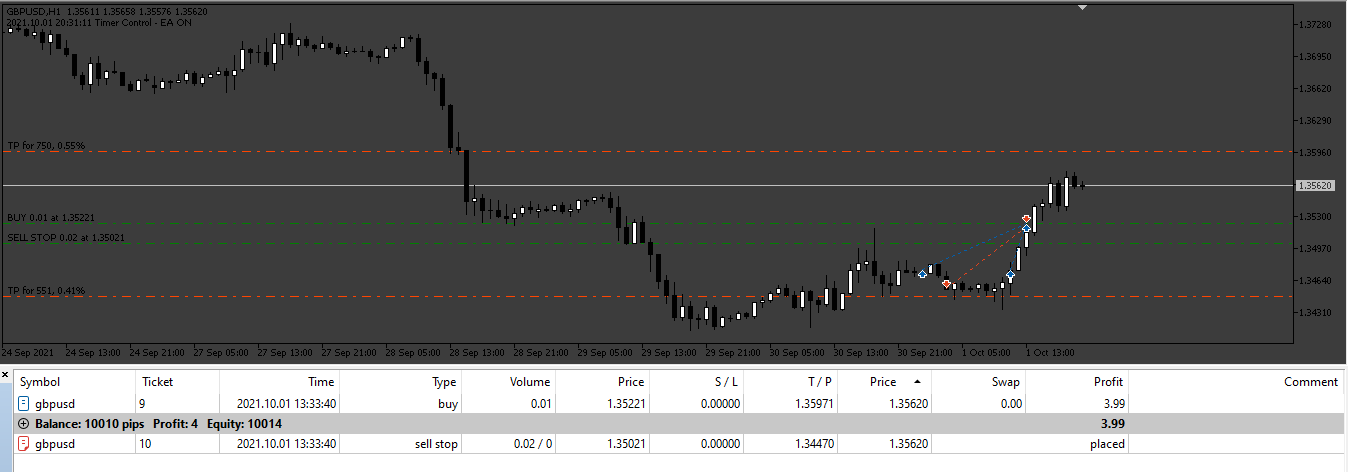Select the 'BUY 0.01 at 1.35221' line label

tap(51, 217)
